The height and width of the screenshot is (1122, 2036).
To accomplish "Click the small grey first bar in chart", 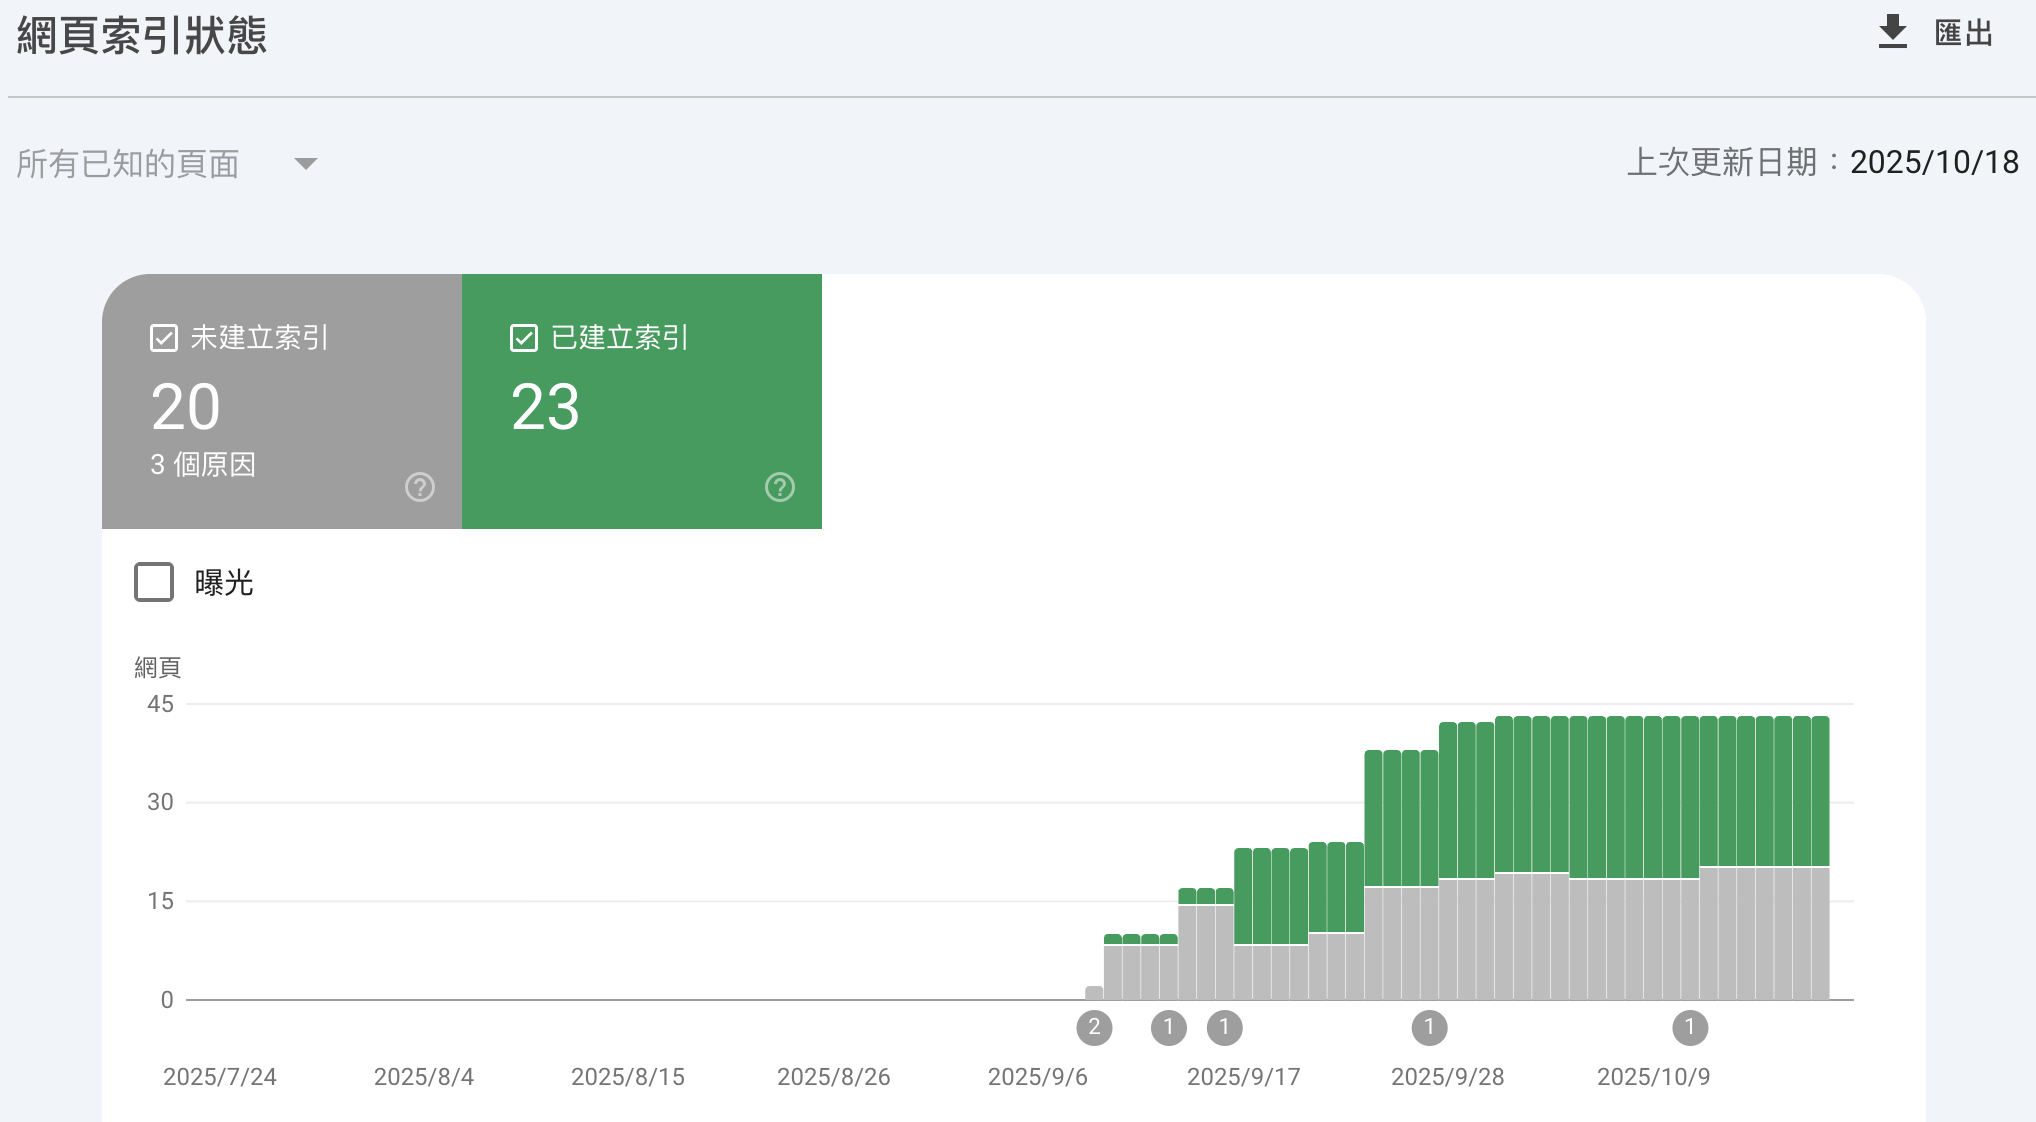I will [x=1094, y=993].
